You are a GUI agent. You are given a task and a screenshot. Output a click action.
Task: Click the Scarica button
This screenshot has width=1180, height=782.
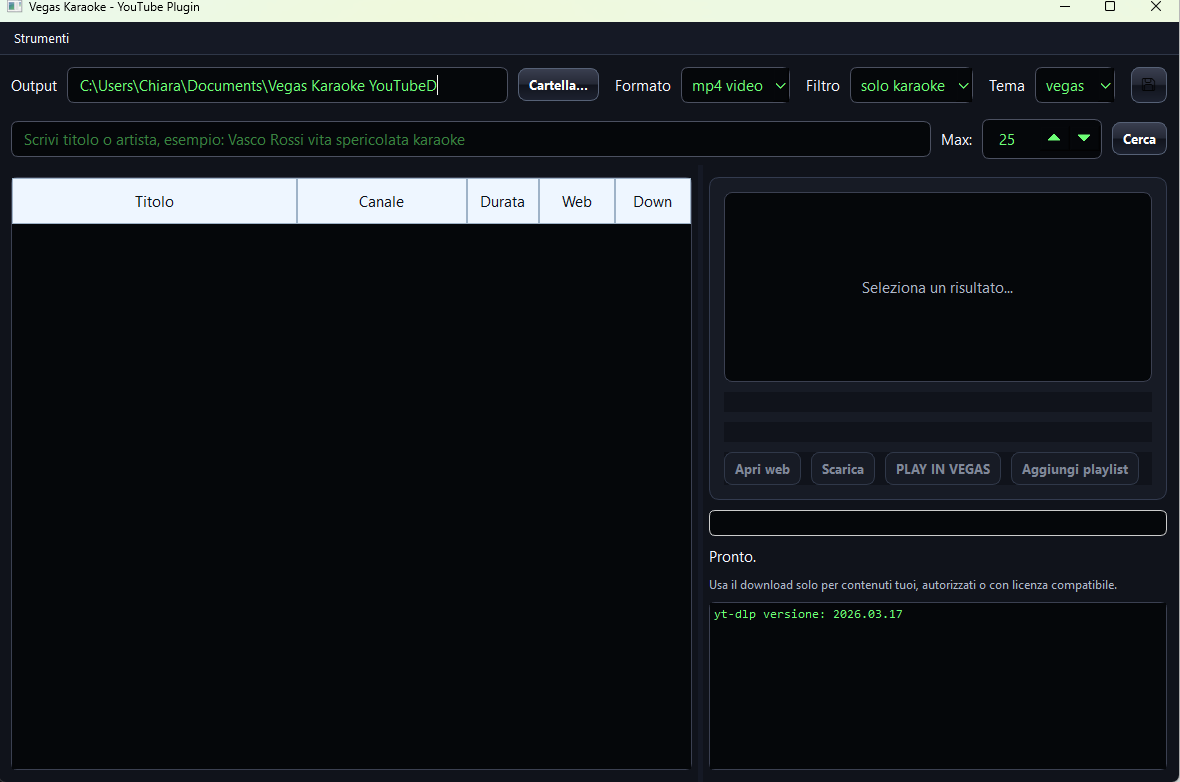(x=843, y=469)
